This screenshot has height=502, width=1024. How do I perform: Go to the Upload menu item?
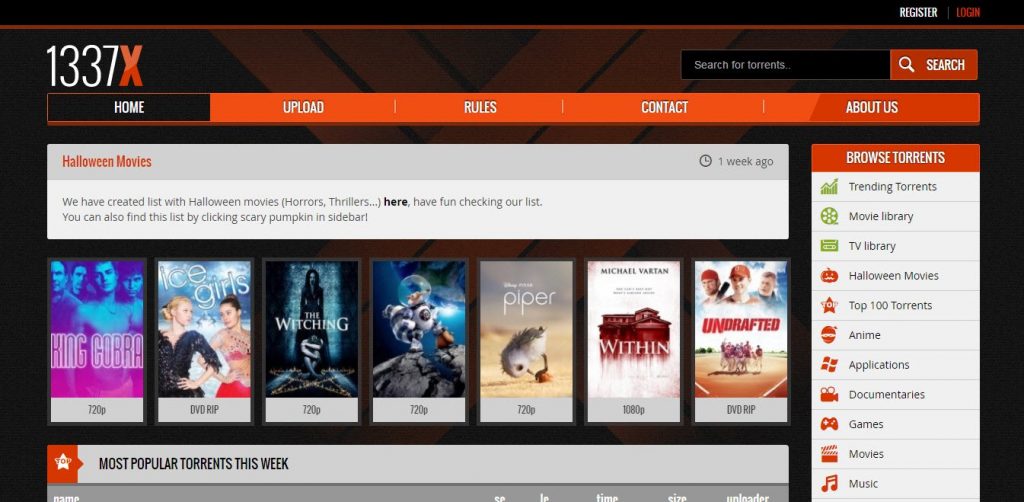(x=303, y=107)
